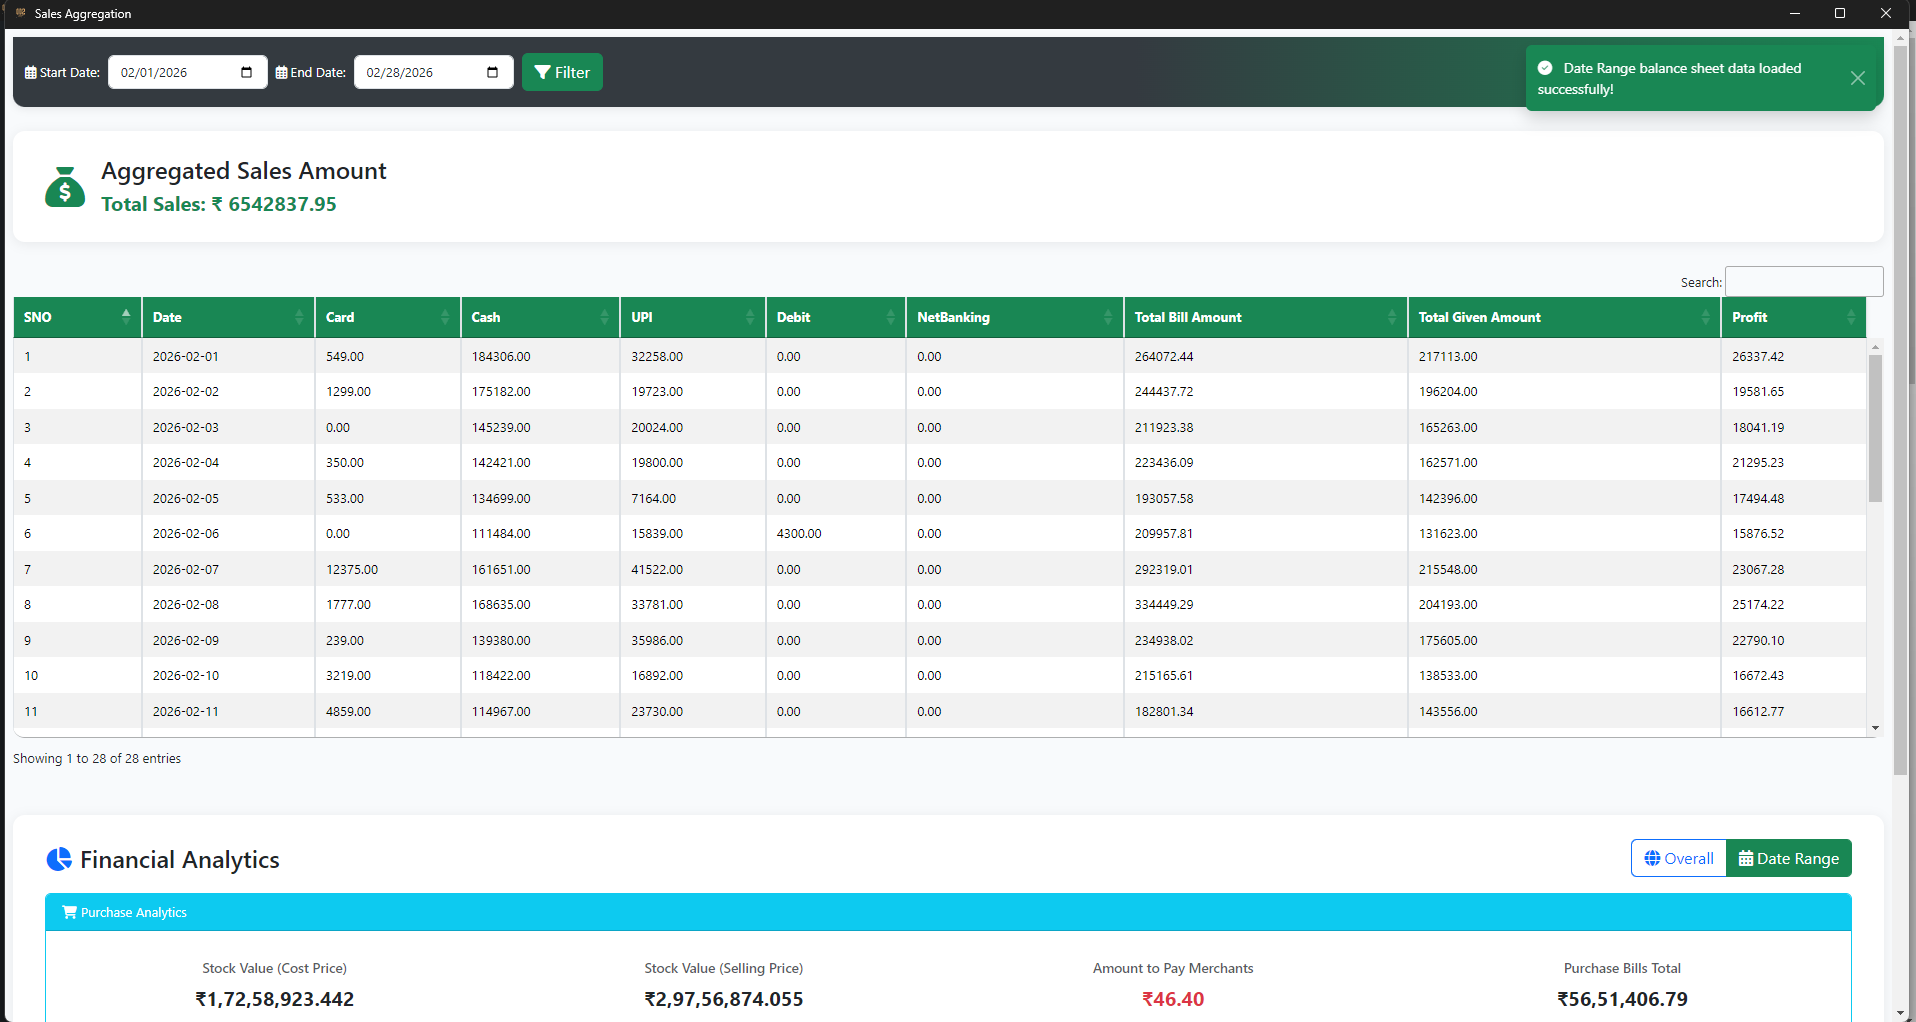Screen dimensions: 1916x1022
Task: Switch to the Overall analytics tab
Action: click(x=1678, y=858)
